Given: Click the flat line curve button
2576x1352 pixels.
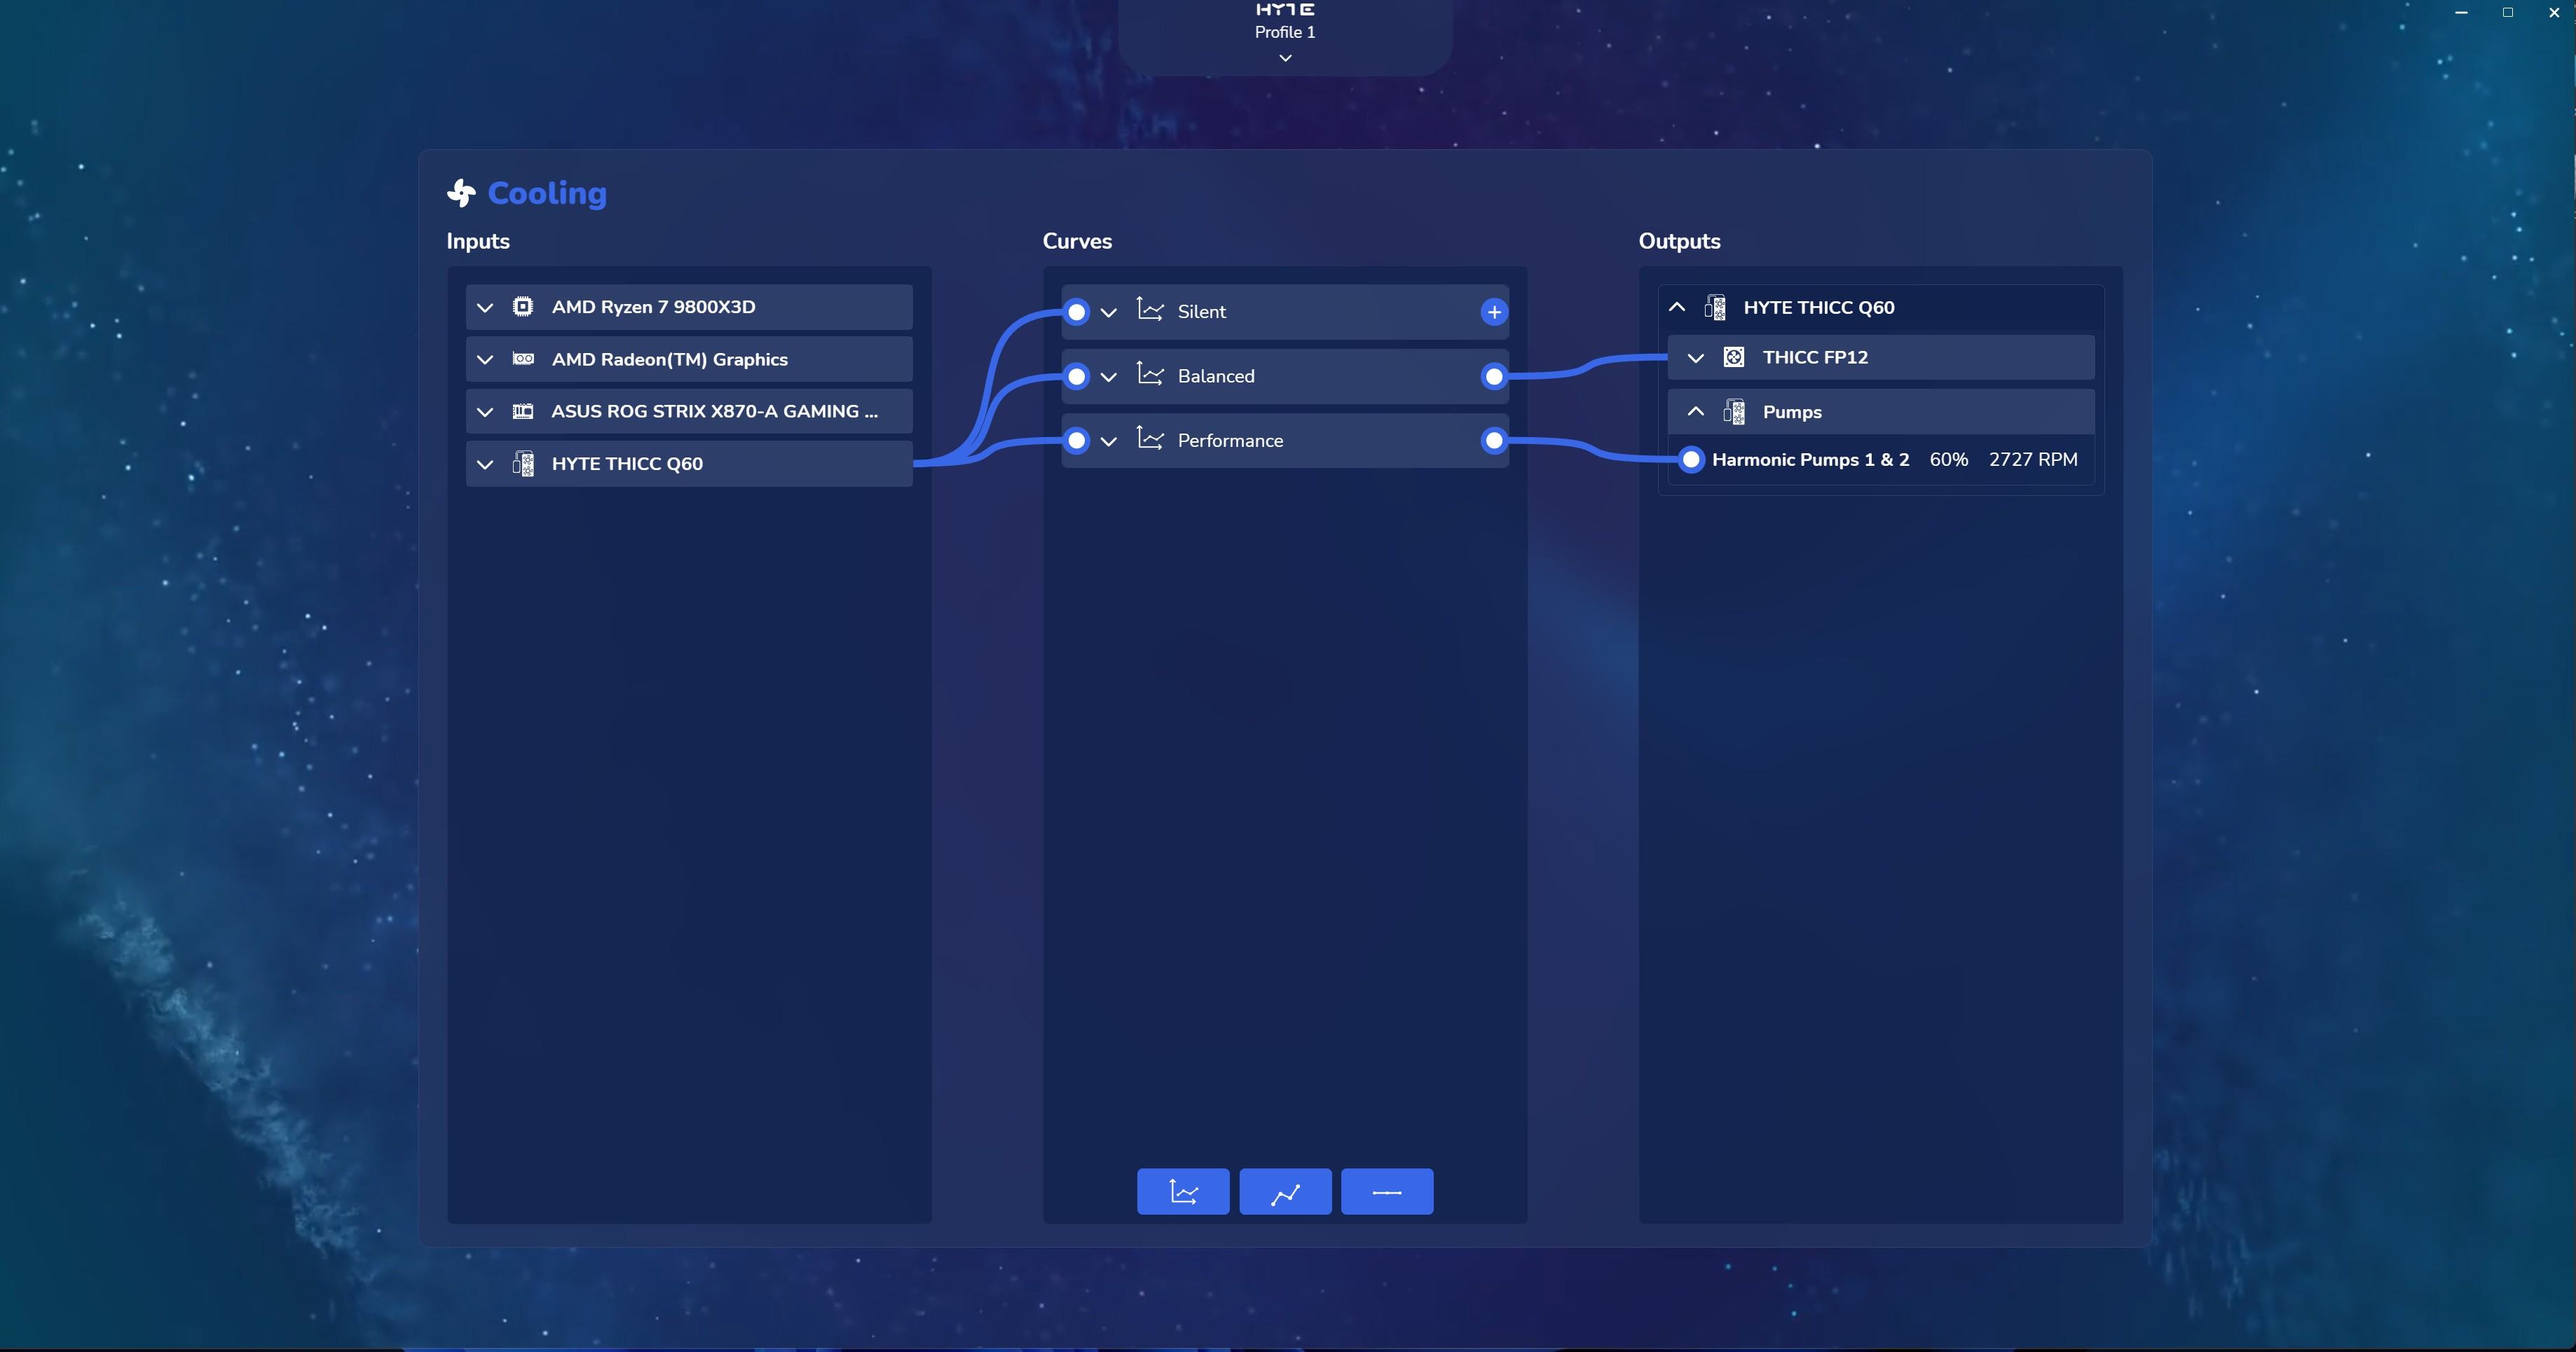Looking at the screenshot, I should pyautogui.click(x=1387, y=1191).
